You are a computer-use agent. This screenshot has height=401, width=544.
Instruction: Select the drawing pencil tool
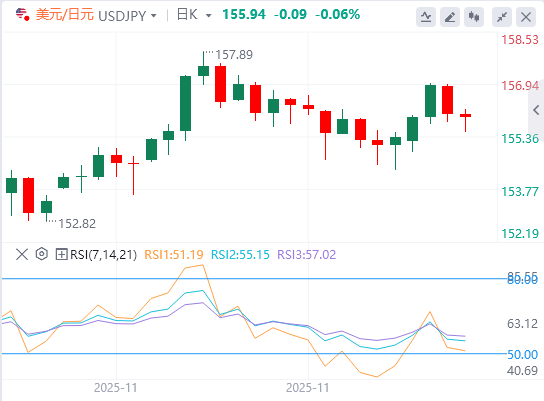450,17
